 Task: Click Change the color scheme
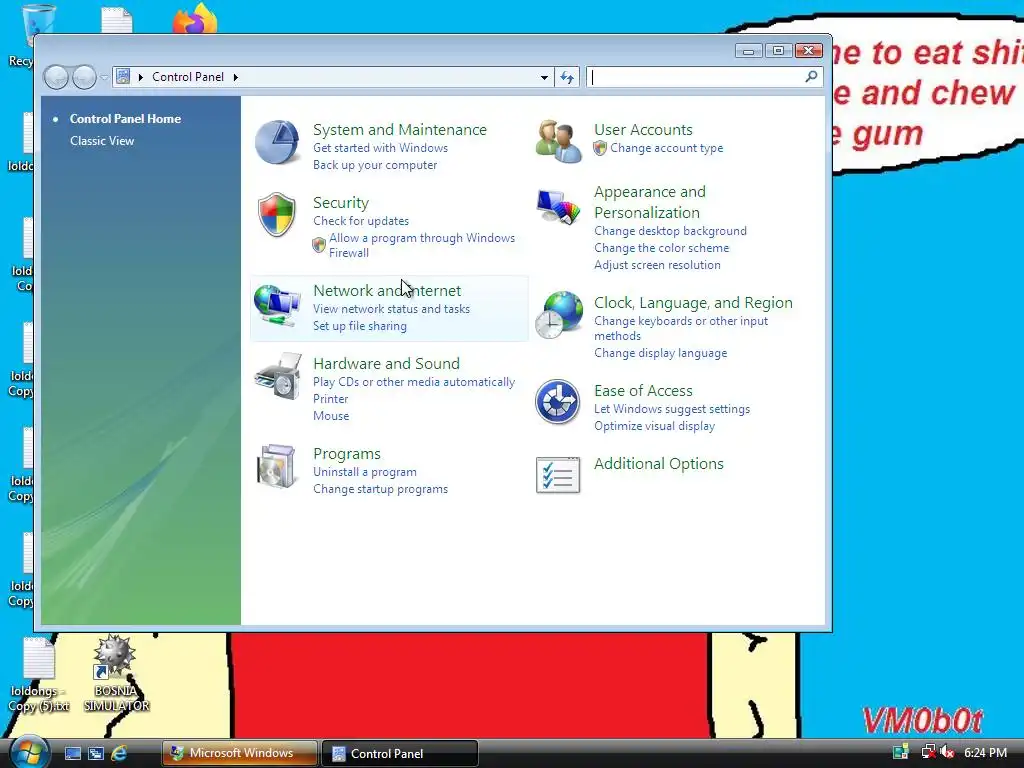click(662, 248)
